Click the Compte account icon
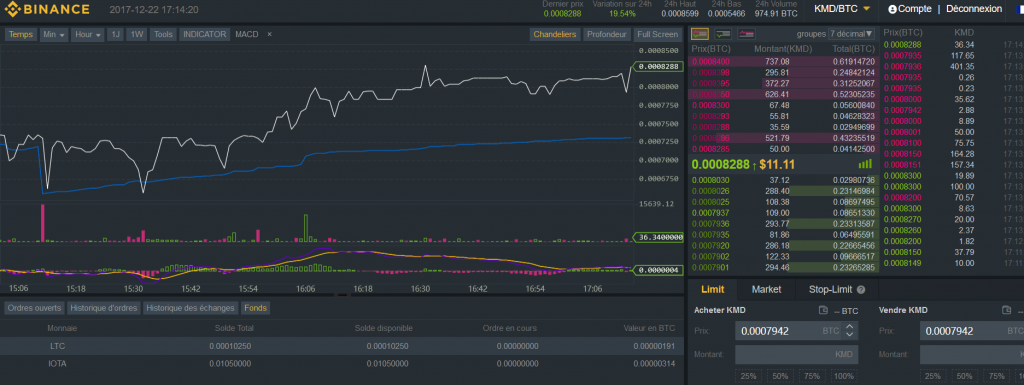This screenshot has width=1024, height=385. click(x=893, y=9)
